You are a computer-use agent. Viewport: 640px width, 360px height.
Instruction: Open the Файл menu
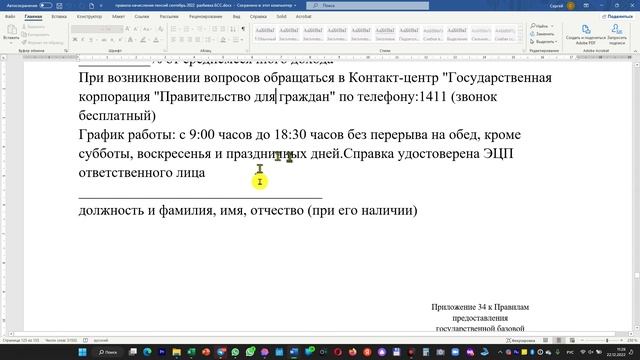click(x=10, y=17)
